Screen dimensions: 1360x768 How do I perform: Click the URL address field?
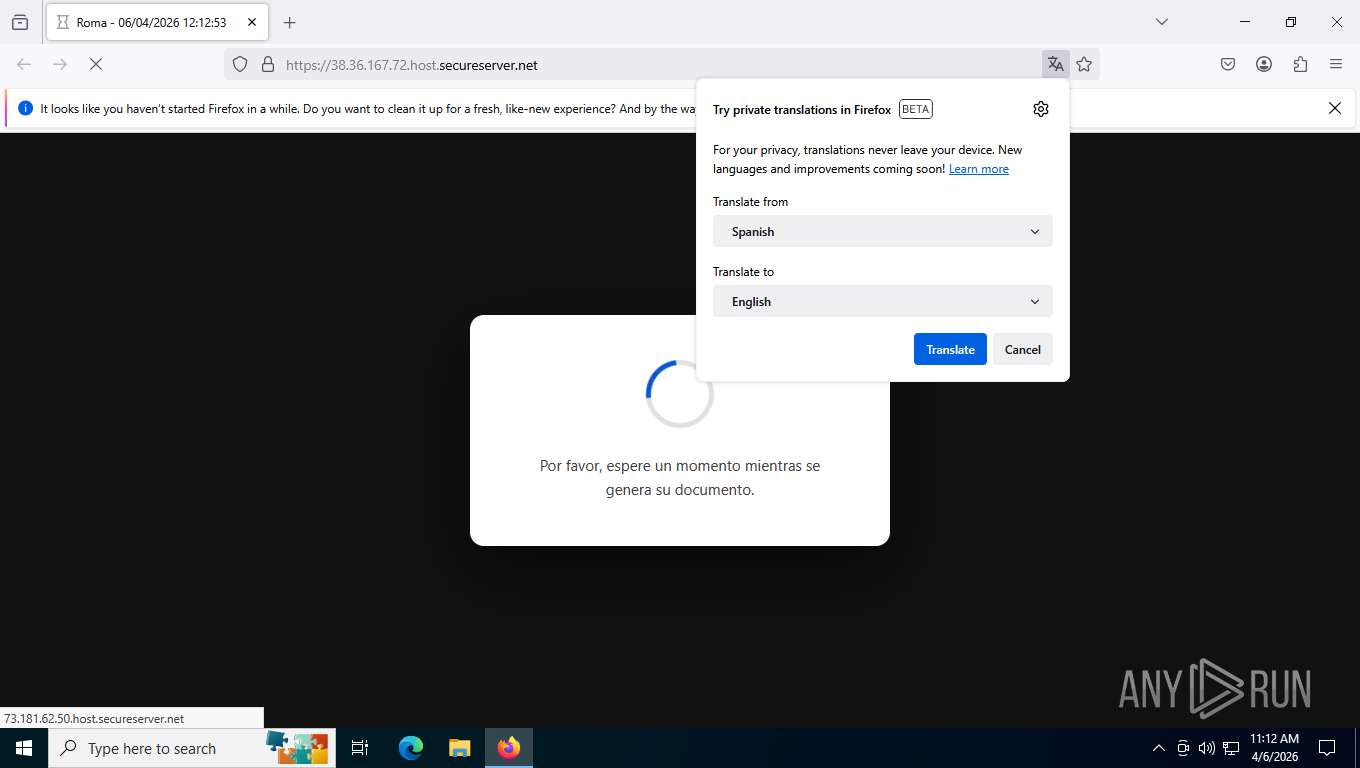[660, 65]
